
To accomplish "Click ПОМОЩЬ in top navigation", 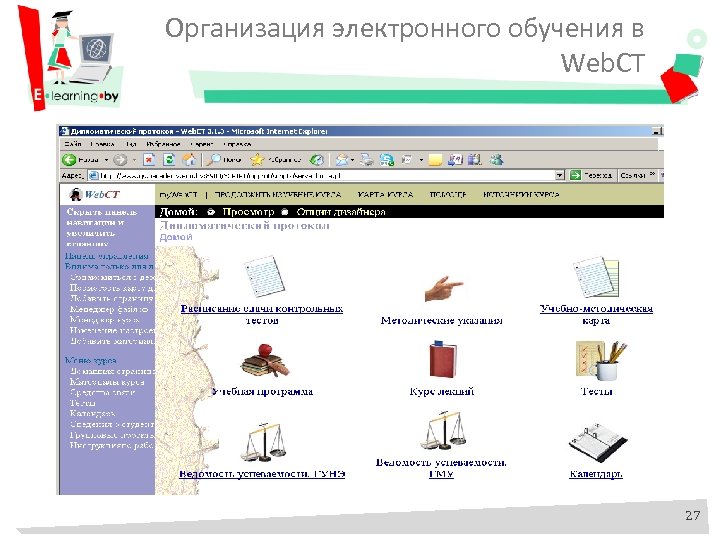I will 448,195.
